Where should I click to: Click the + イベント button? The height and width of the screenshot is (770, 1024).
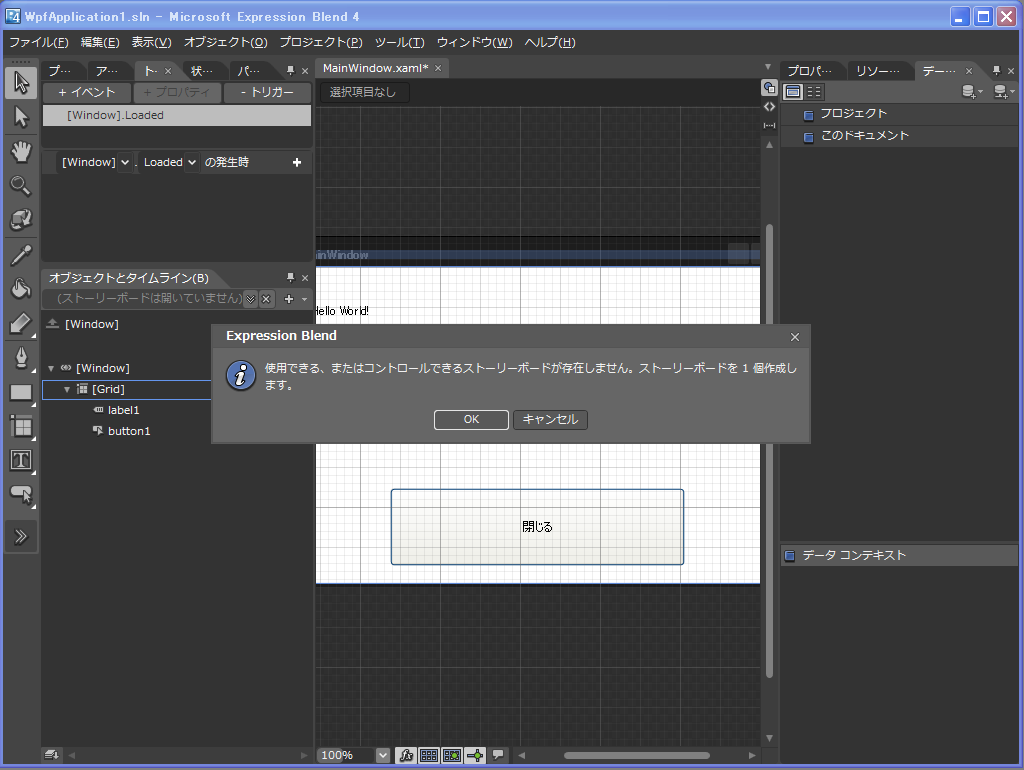[x=87, y=92]
